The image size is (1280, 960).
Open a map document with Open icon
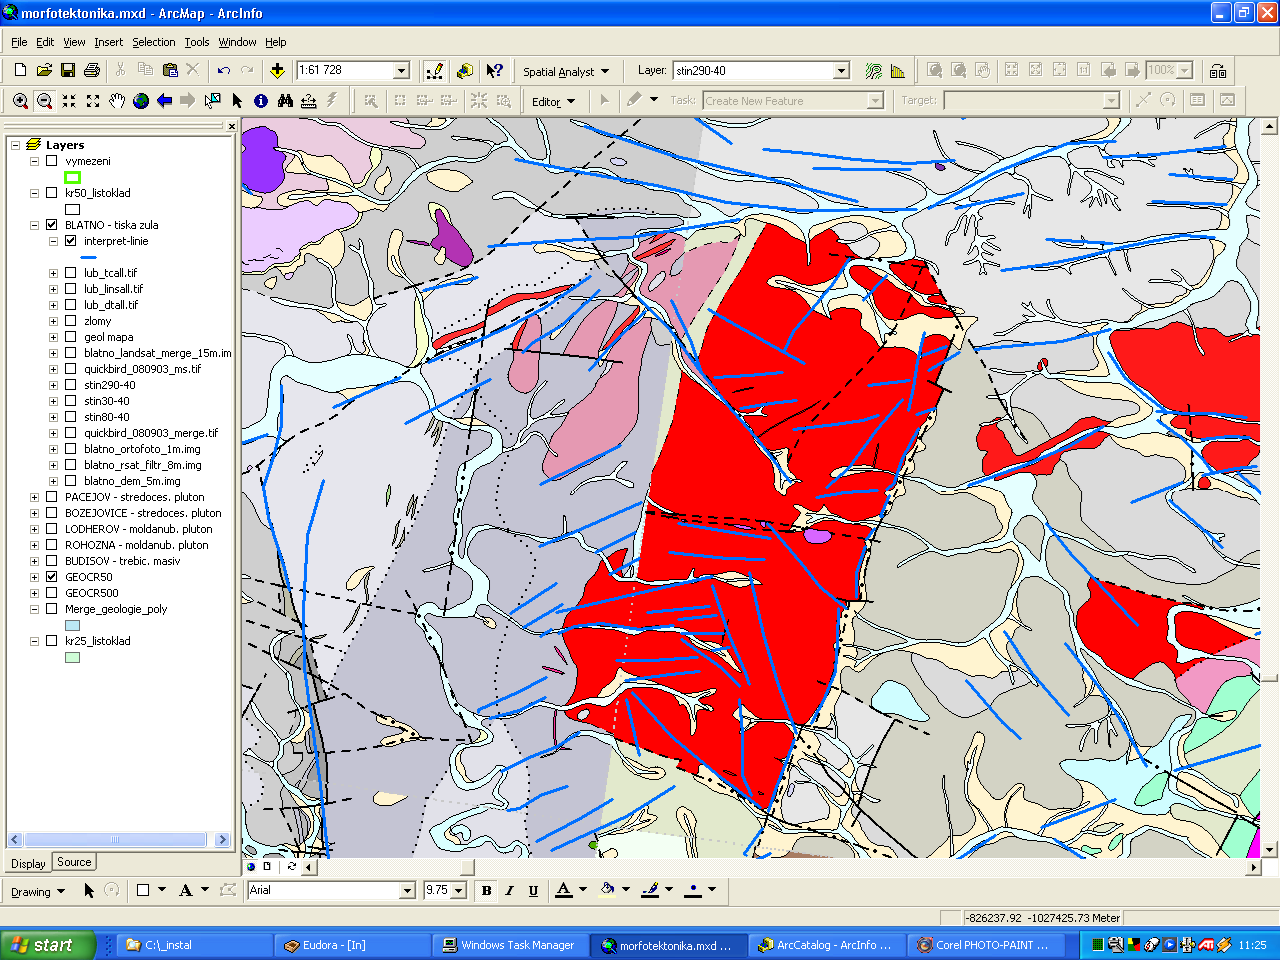pyautogui.click(x=44, y=70)
